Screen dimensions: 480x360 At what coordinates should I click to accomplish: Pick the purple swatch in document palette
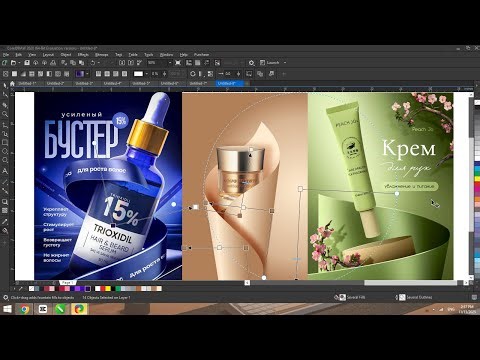click(x=78, y=289)
